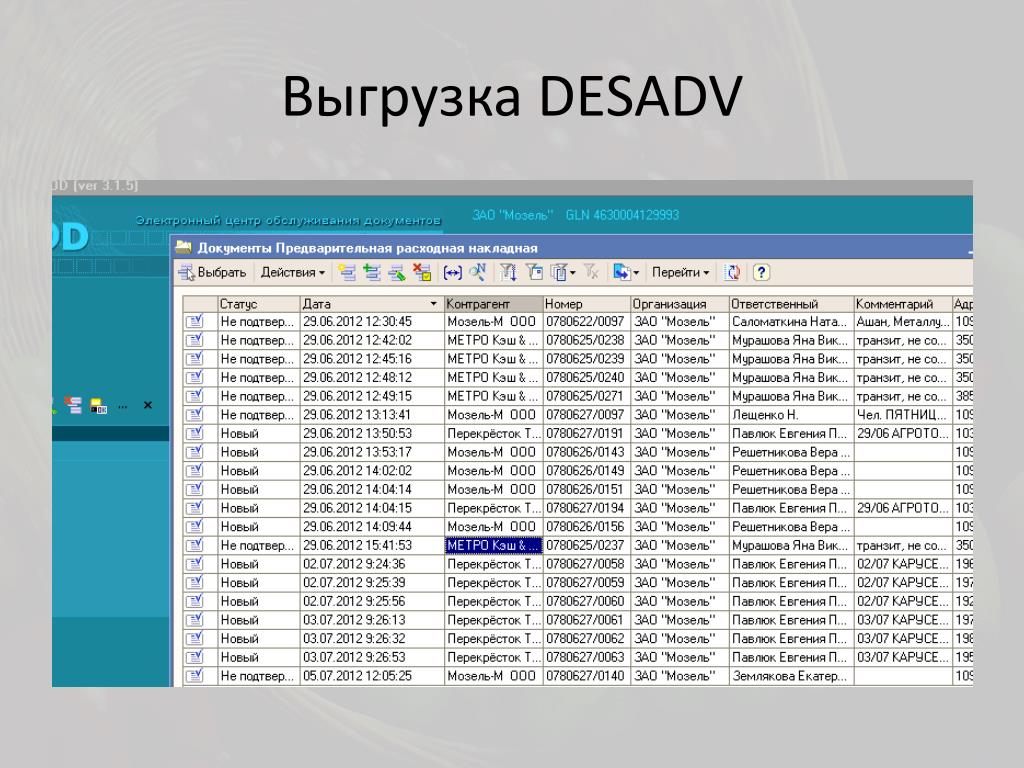The width and height of the screenshot is (1024, 768).
Task: Click the Комментарий column header
Action: (903, 304)
